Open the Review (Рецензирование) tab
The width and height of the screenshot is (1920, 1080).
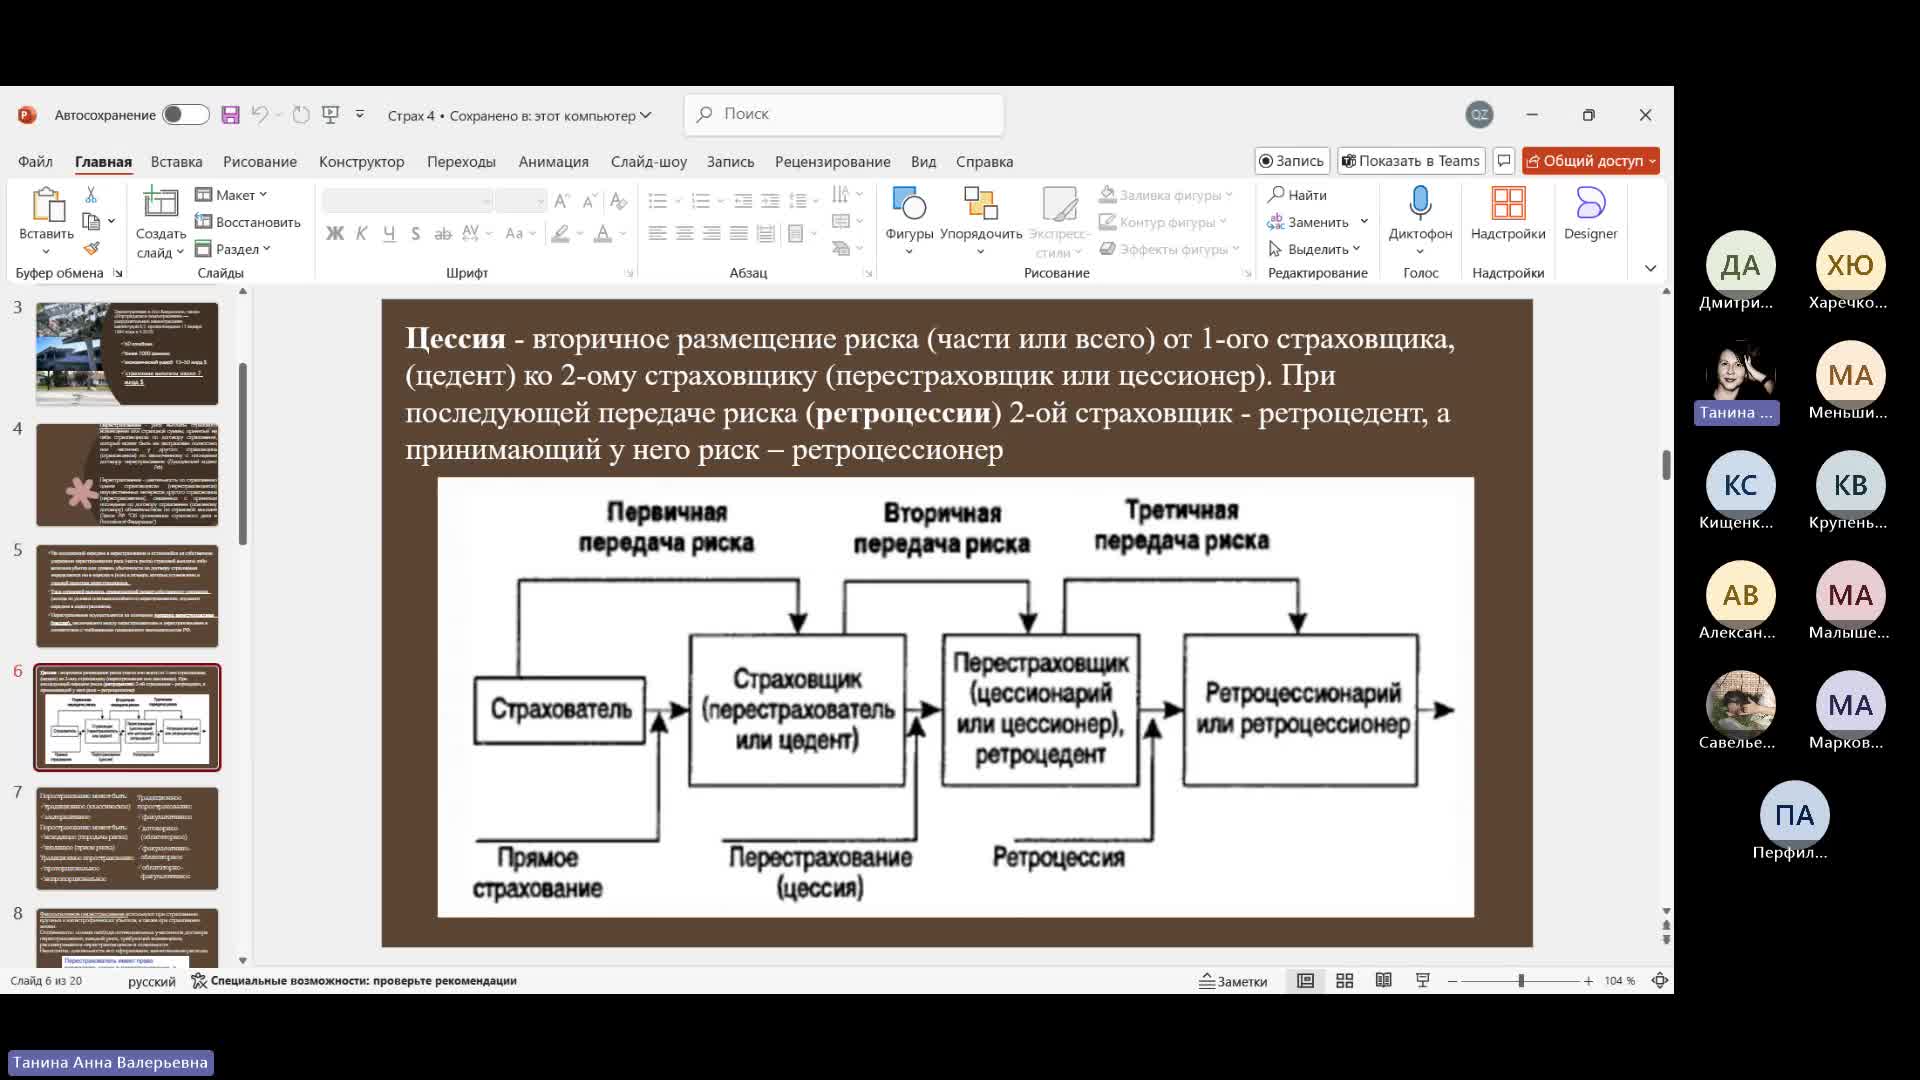(x=832, y=162)
